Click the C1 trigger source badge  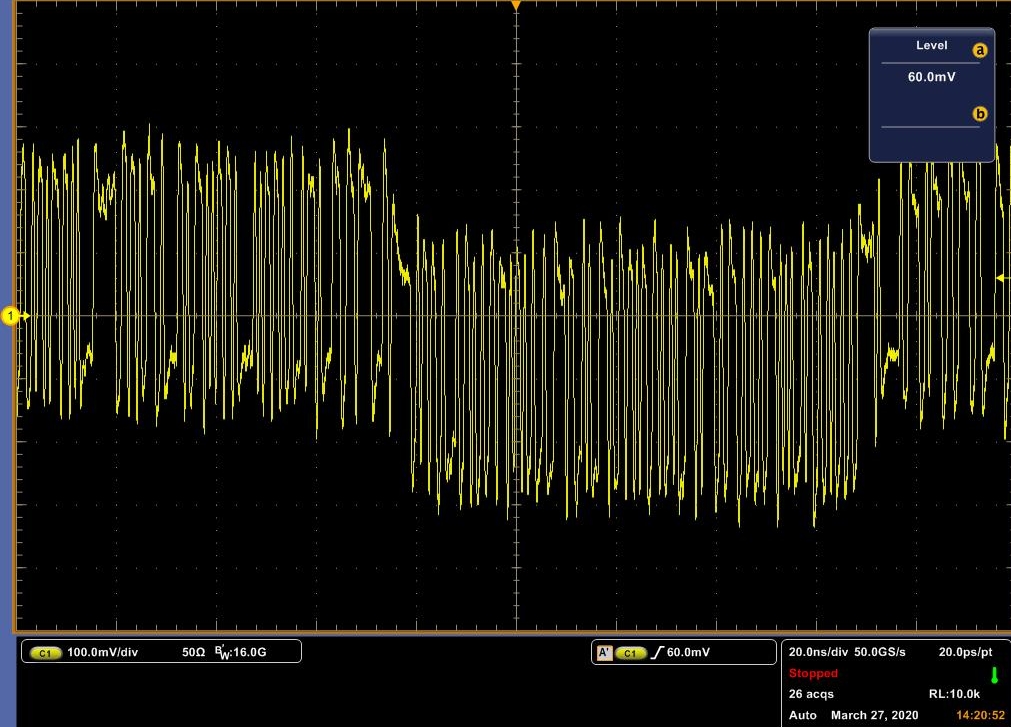click(x=631, y=653)
